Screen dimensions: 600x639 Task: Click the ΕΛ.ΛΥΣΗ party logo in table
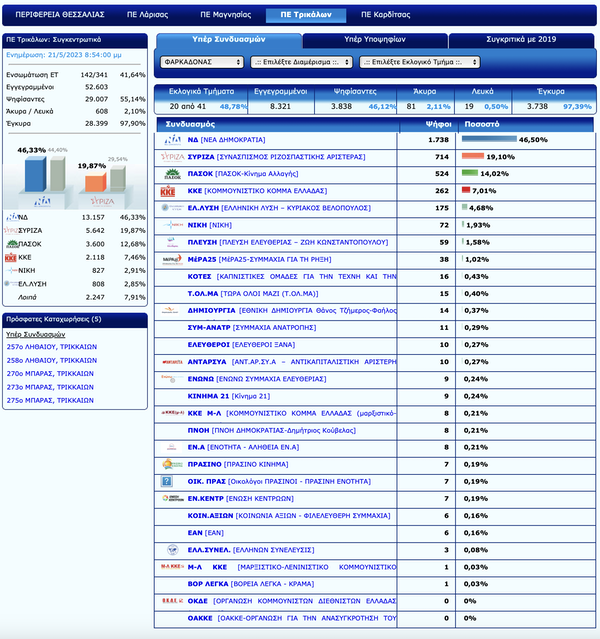tap(172, 208)
